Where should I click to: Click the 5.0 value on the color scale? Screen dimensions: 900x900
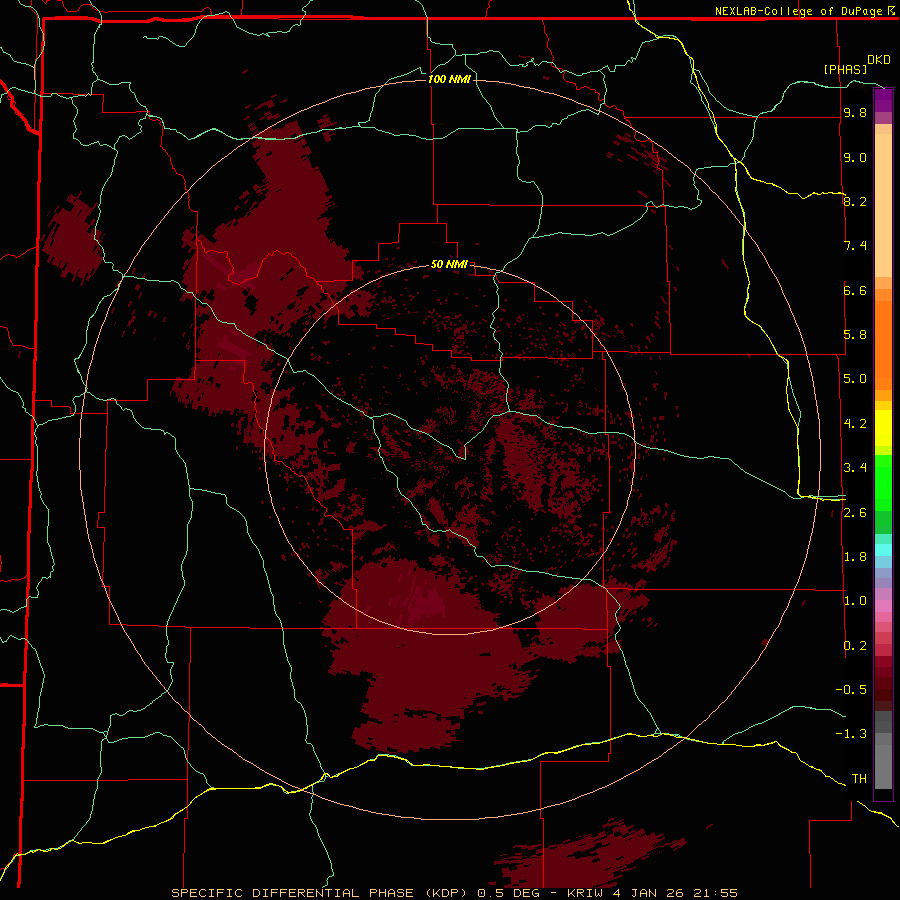pos(855,379)
